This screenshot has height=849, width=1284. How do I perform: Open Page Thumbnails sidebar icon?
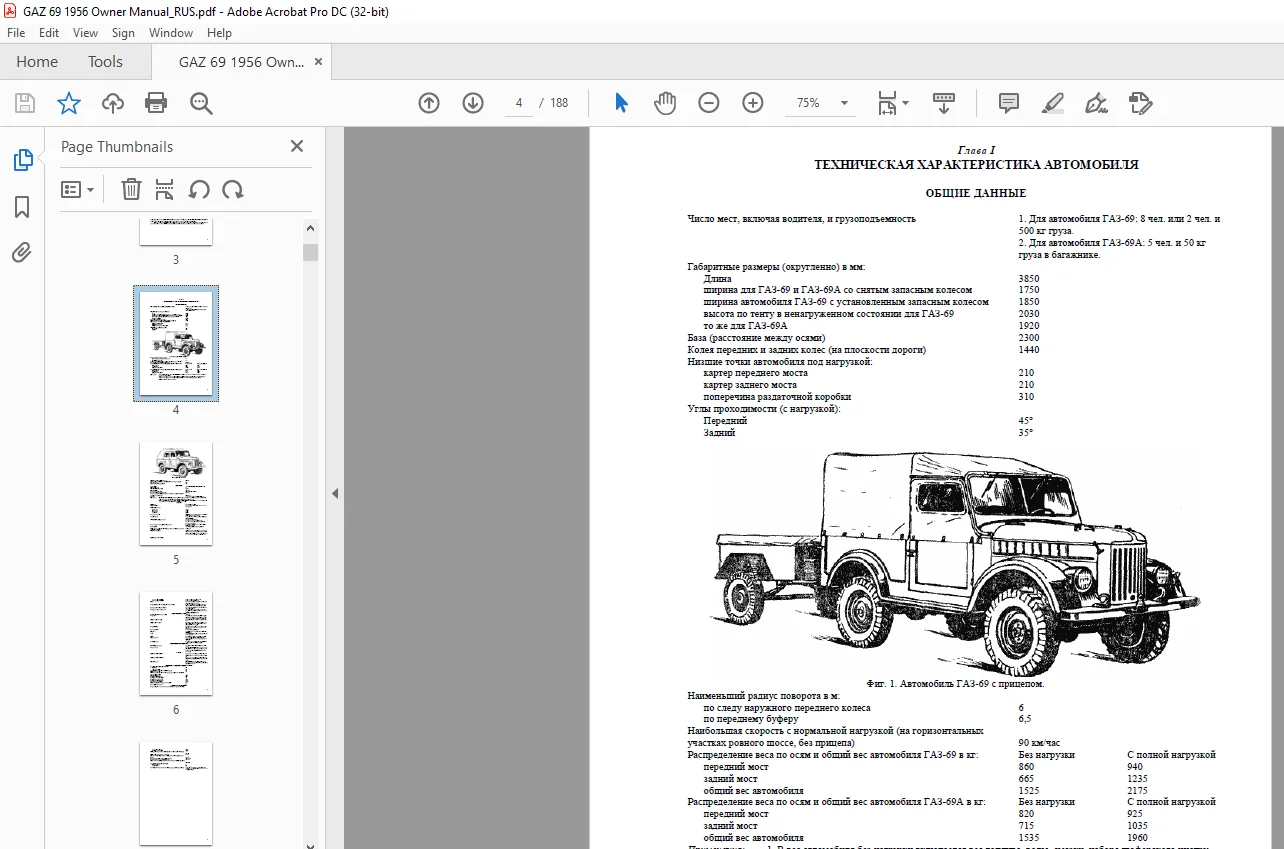[x=22, y=160]
